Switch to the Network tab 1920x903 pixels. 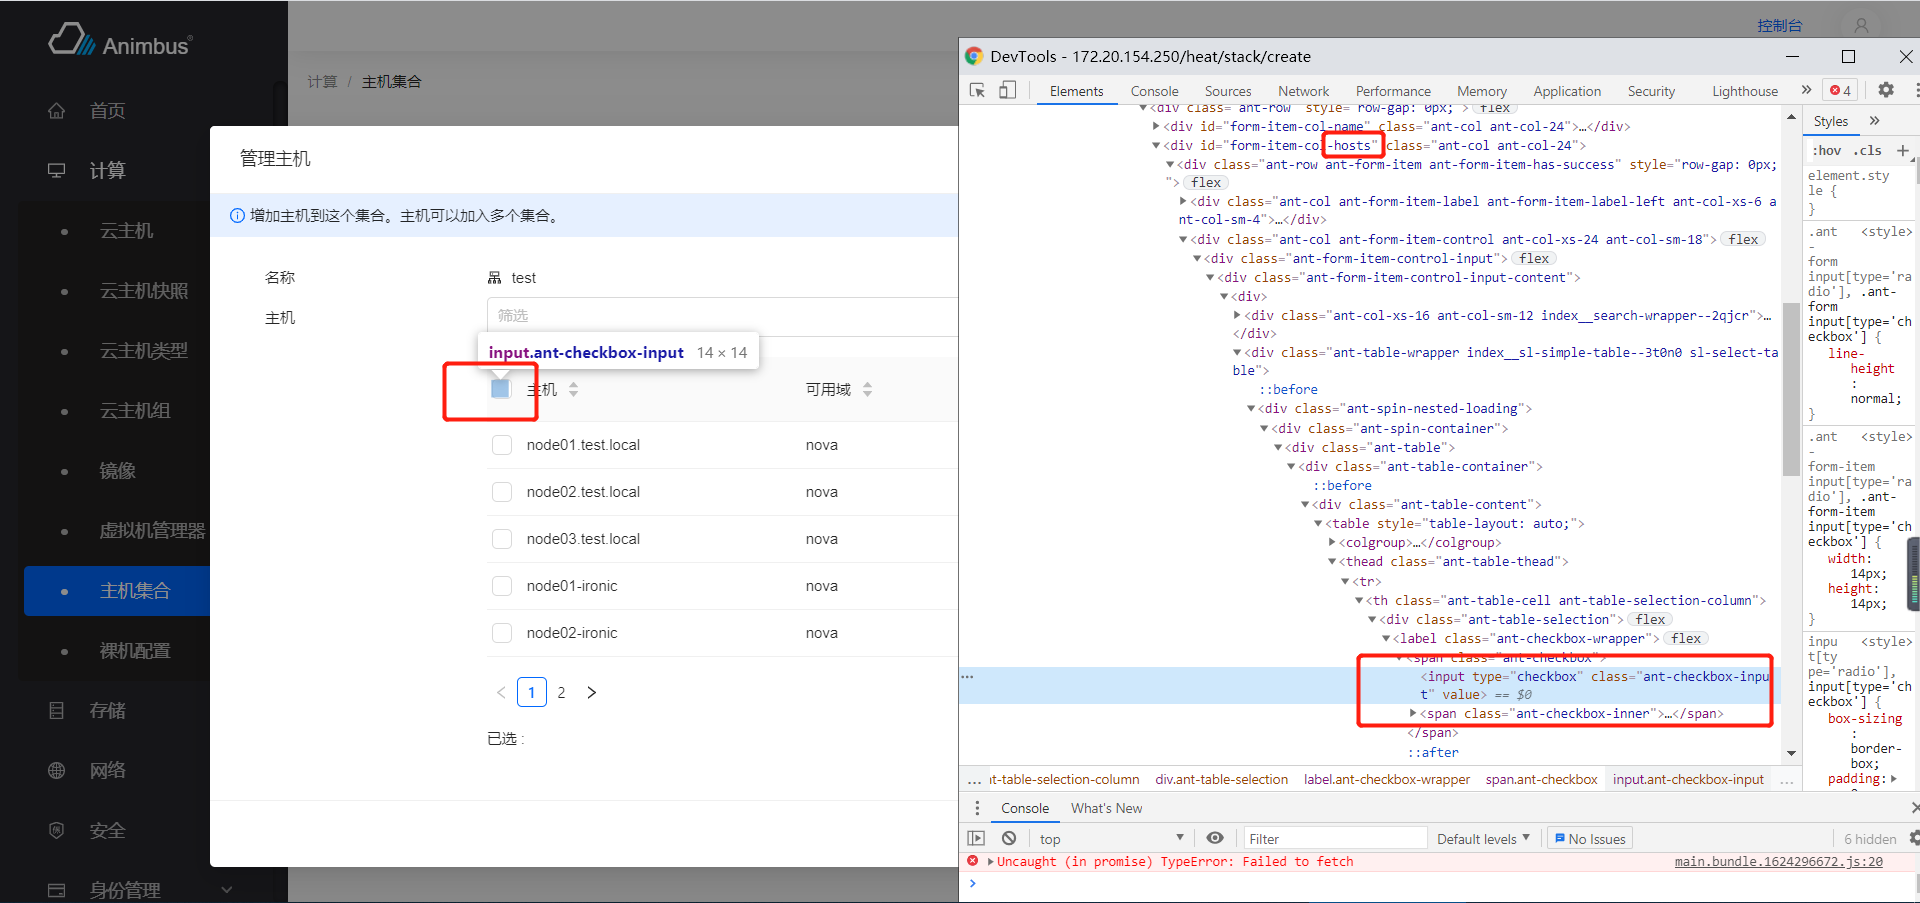tap(1303, 91)
